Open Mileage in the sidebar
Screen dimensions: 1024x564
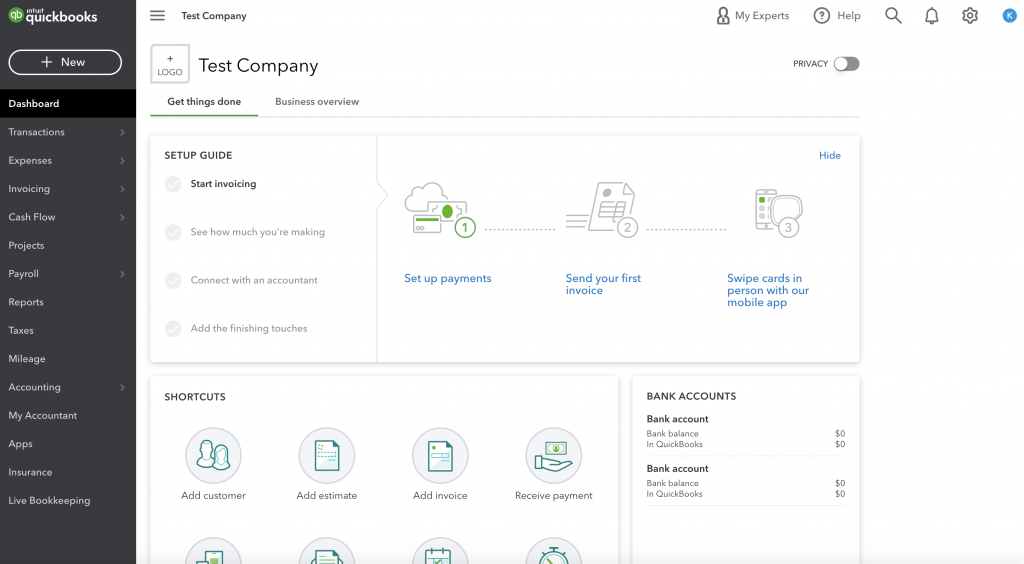tap(68, 359)
